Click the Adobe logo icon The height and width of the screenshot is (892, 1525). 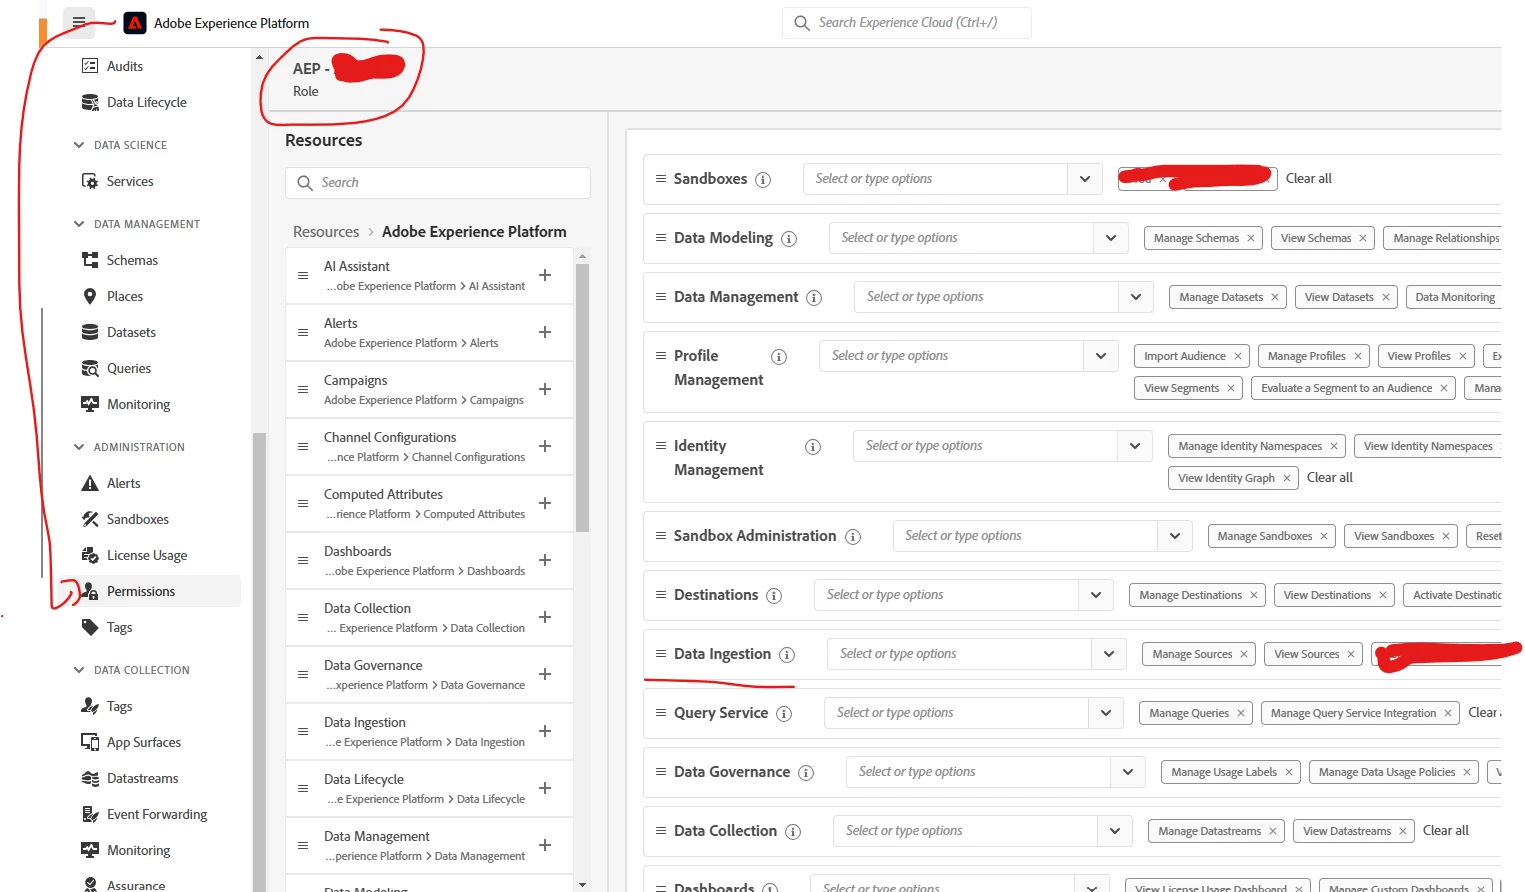click(135, 23)
